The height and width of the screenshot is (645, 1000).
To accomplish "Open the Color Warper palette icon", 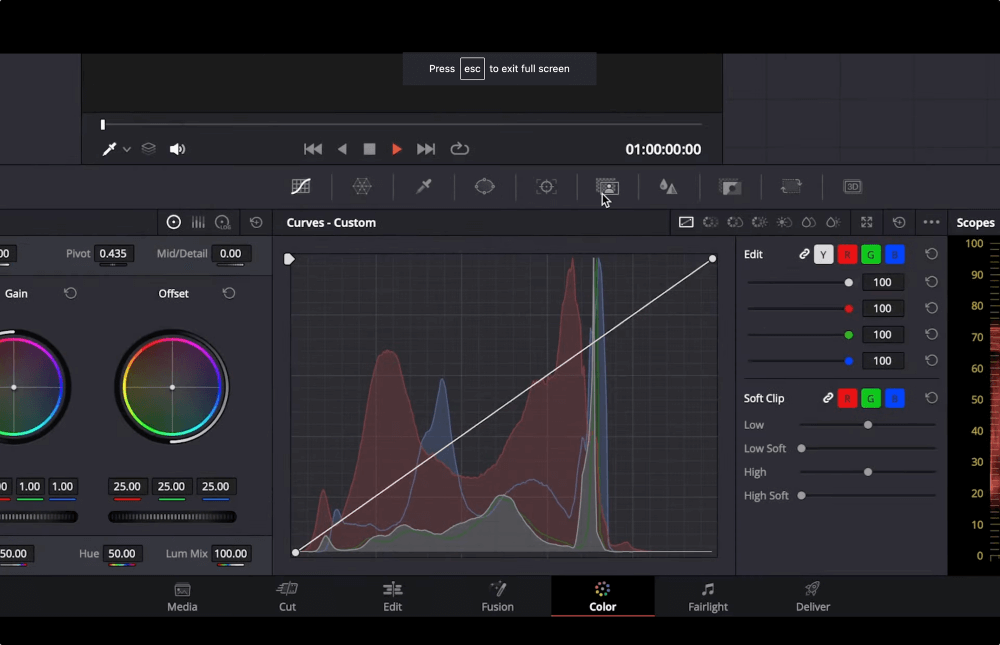I will 362,186.
